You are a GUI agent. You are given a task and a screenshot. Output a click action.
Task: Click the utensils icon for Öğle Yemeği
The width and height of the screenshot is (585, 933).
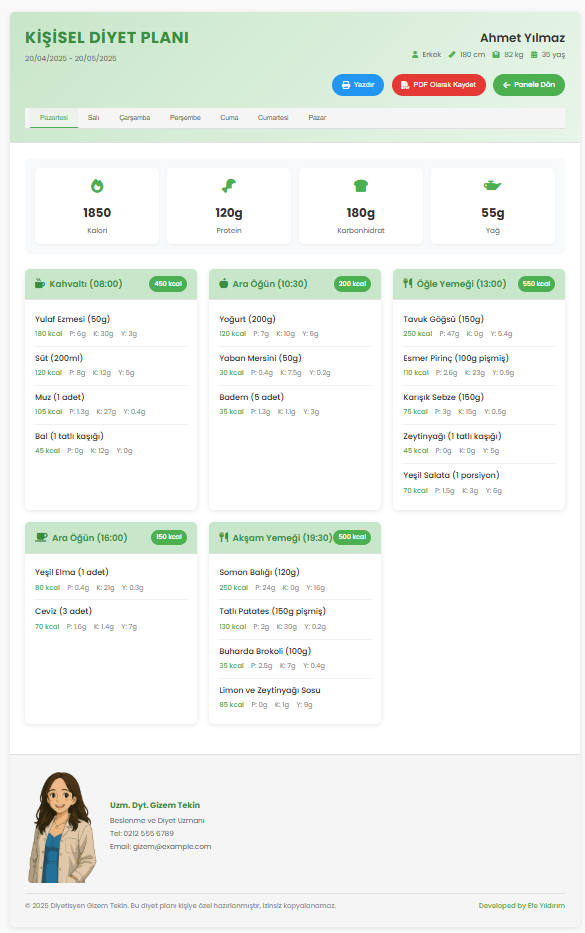408,283
